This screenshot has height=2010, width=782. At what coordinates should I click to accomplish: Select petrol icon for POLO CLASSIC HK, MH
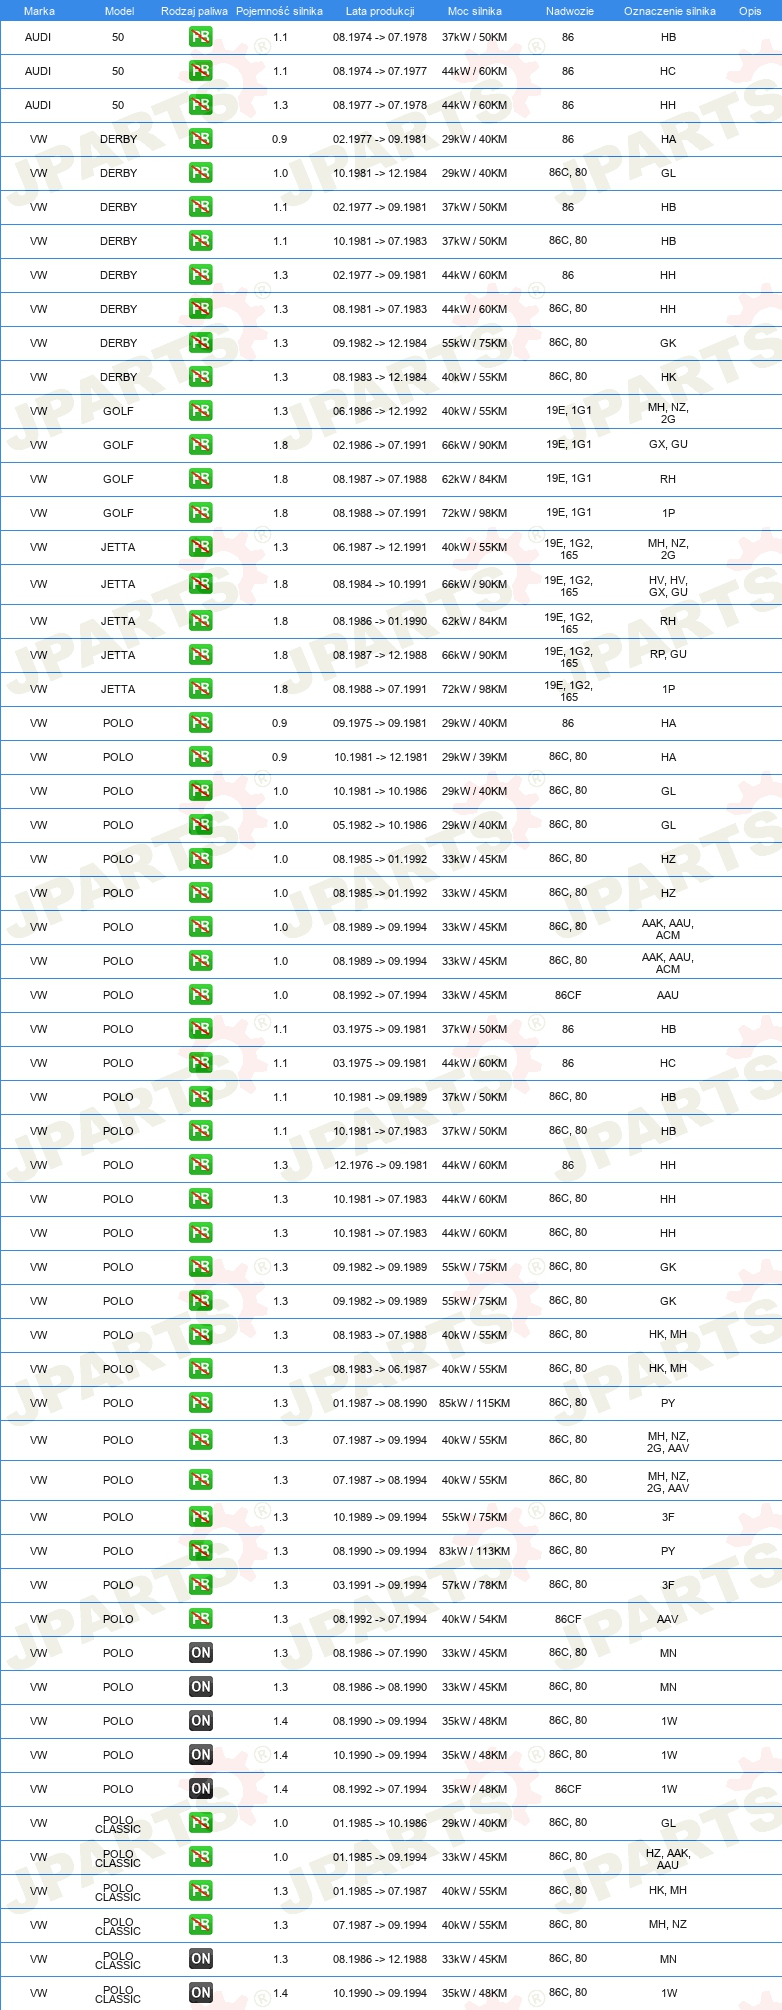200,1891
